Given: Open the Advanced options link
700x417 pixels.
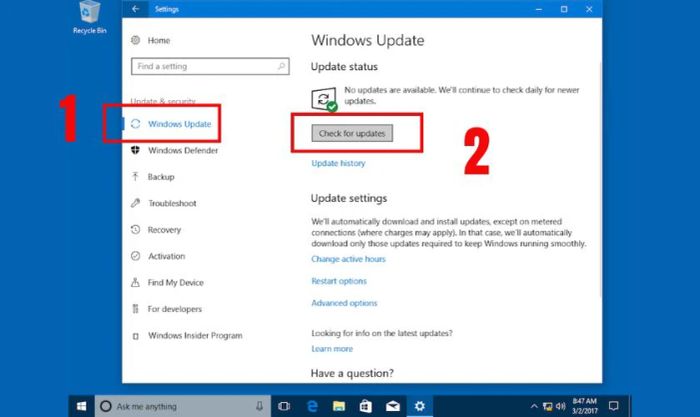Looking at the screenshot, I should pyautogui.click(x=344, y=303).
